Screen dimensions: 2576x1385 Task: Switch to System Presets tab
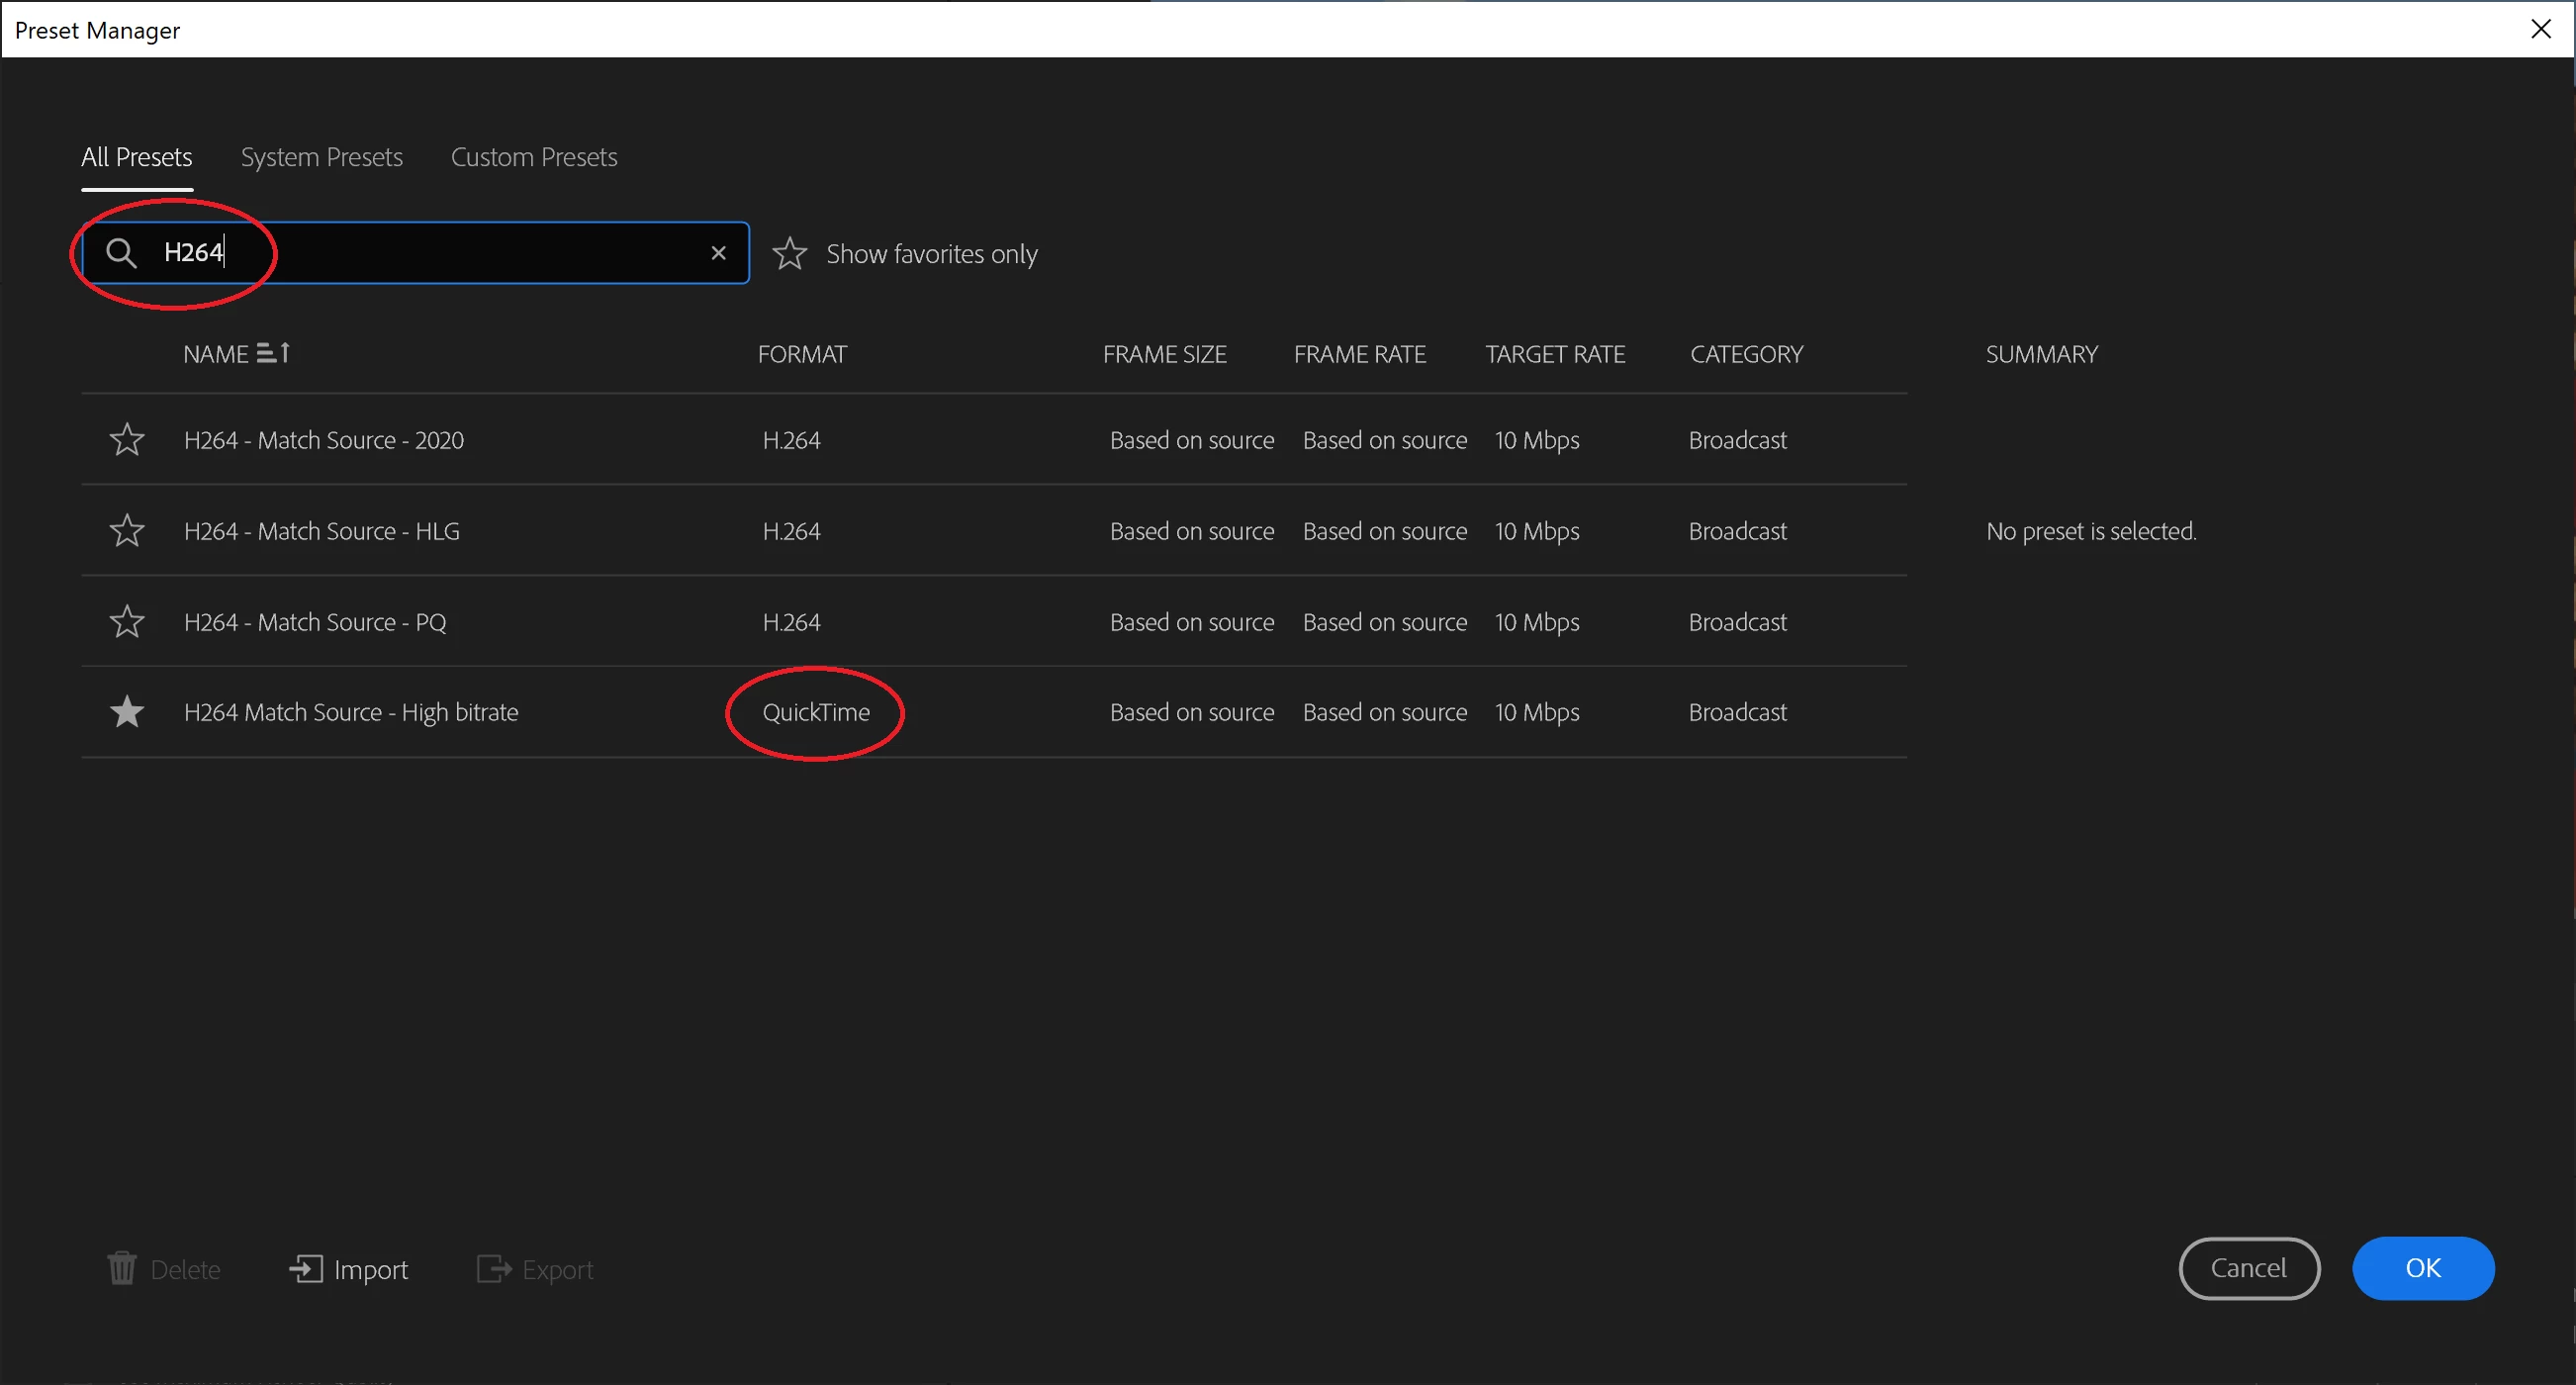pyautogui.click(x=321, y=157)
